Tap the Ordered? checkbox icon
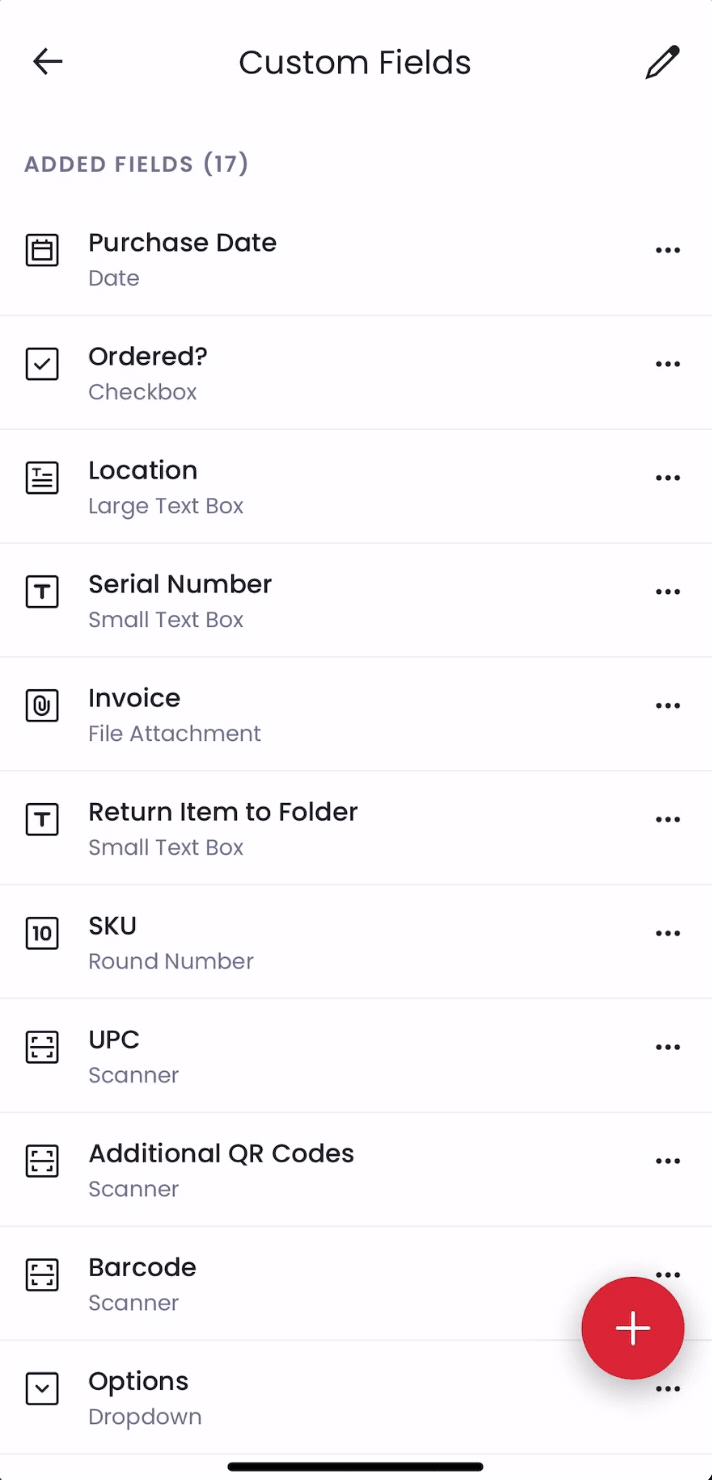The image size is (712, 1480). [42, 364]
